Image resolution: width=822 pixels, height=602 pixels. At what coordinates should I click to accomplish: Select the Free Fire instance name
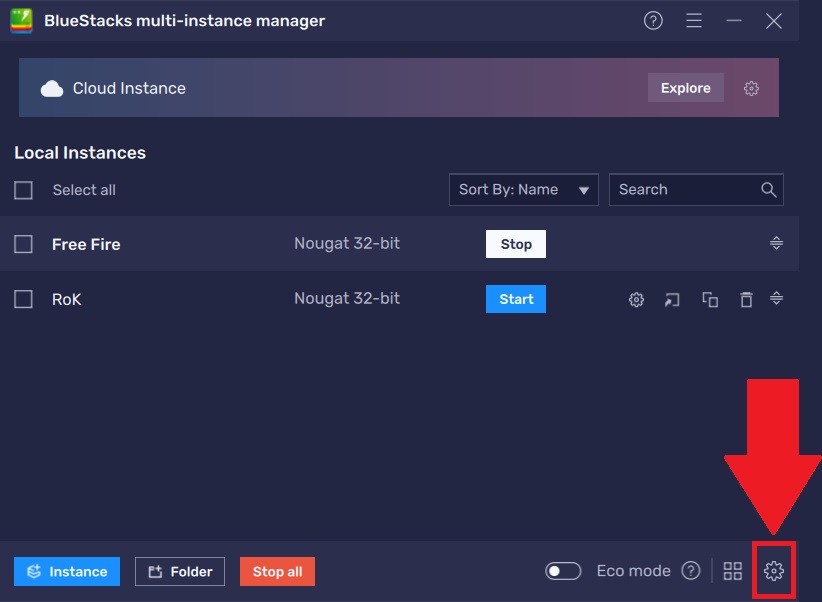tap(86, 244)
